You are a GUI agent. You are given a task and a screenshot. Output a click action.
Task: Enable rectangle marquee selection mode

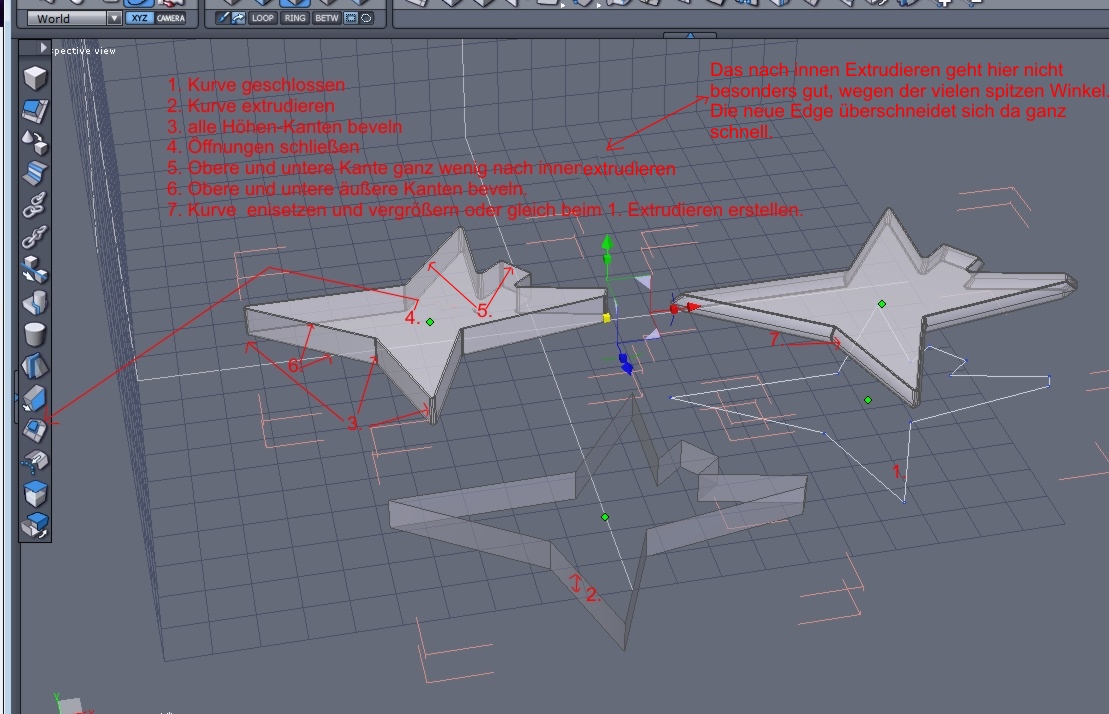pyautogui.click(x=351, y=18)
